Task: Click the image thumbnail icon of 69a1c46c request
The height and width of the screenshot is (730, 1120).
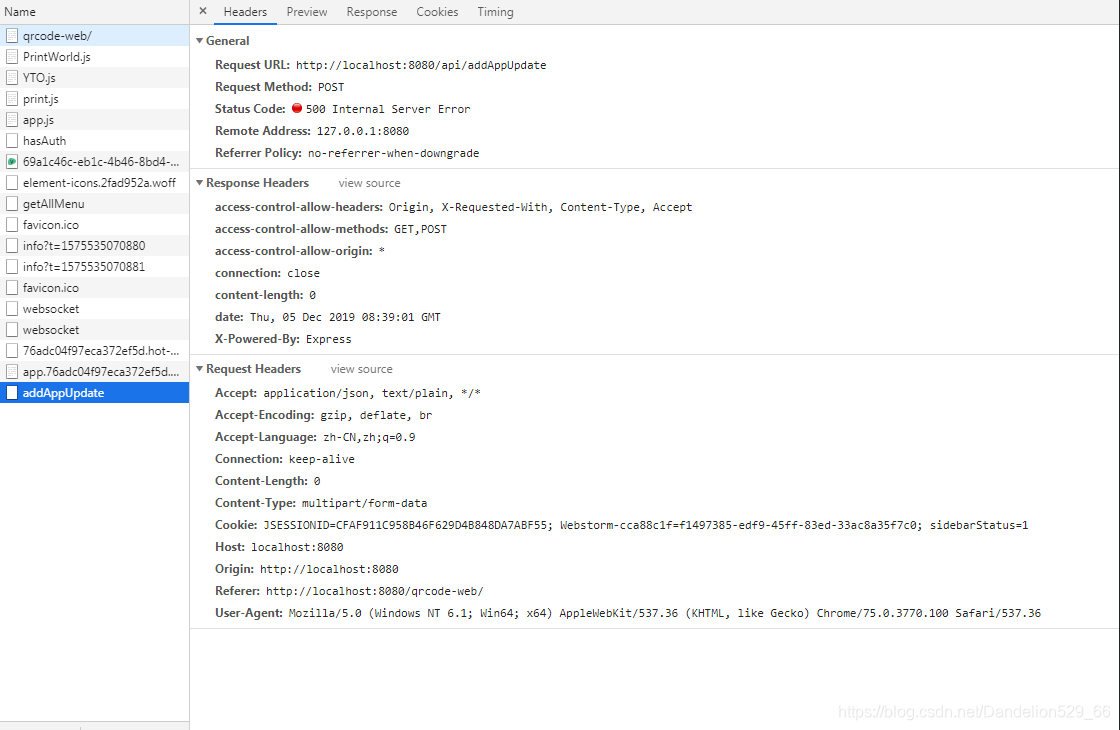Action: coord(11,161)
